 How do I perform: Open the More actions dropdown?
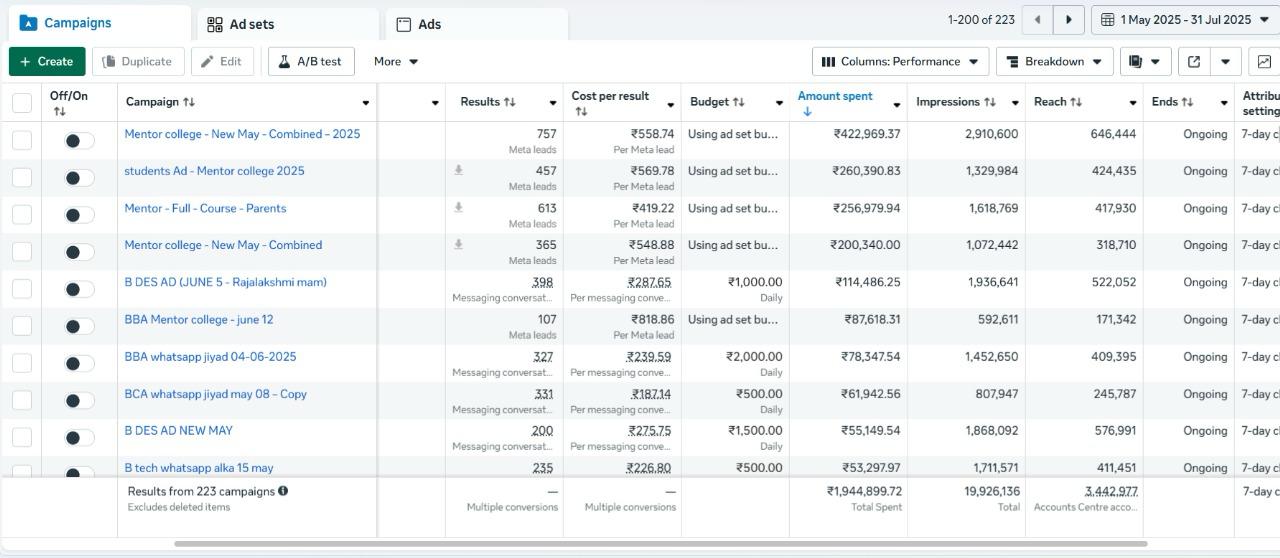(396, 61)
